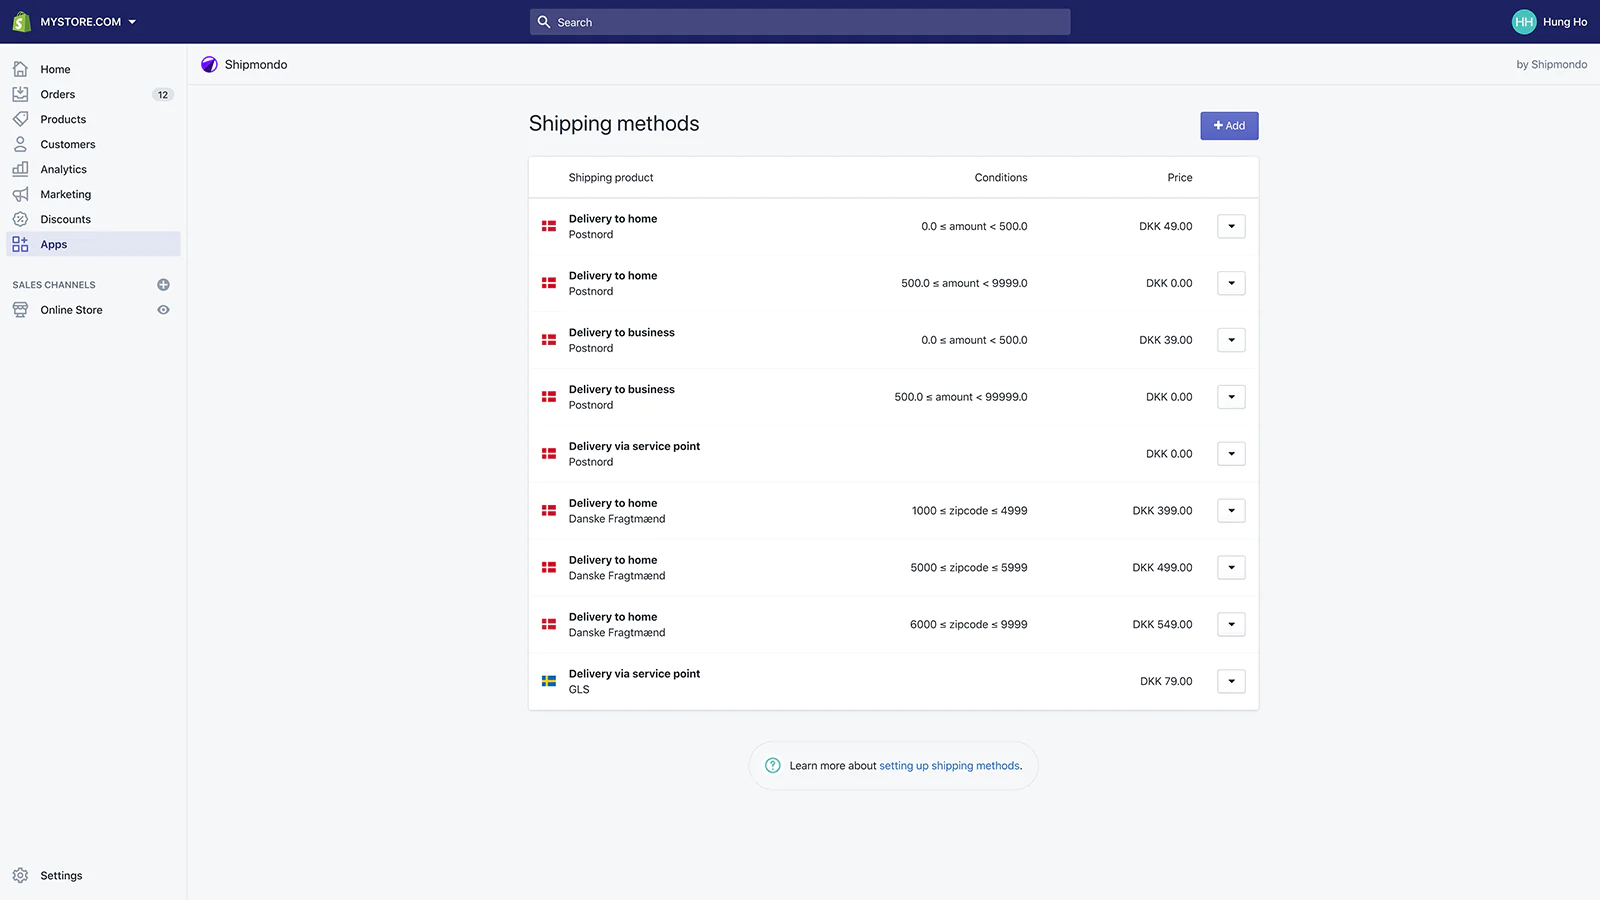Screen dimensions: 1600x900
Task: Click the Shipmondo app logo icon
Action: pos(209,64)
